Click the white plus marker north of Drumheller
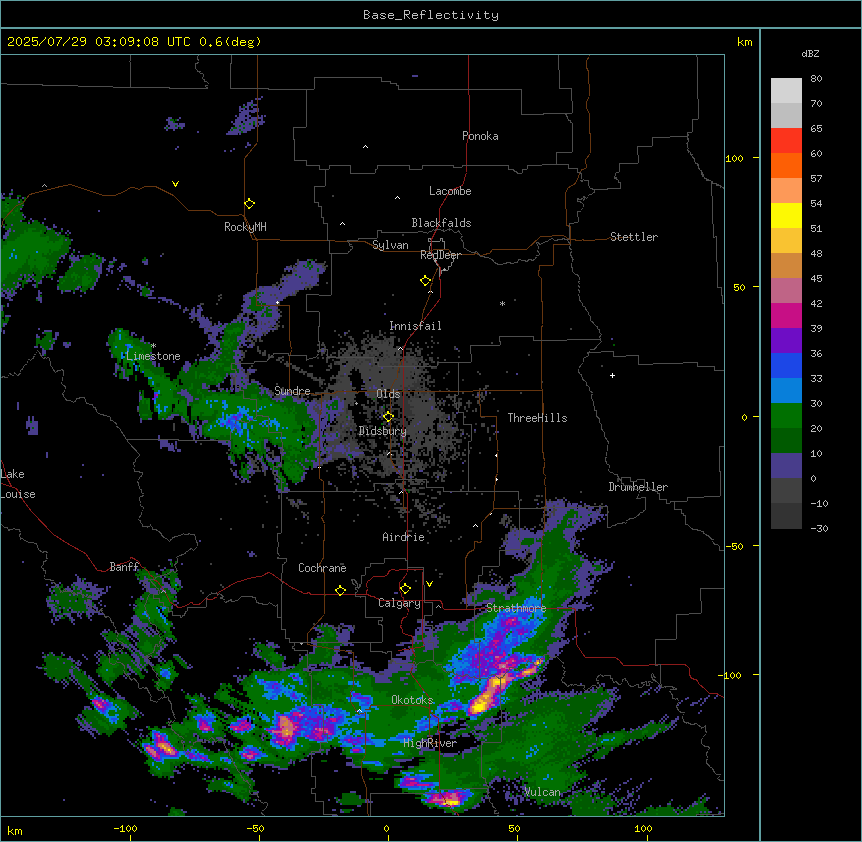This screenshot has height=842, width=862. coord(612,375)
